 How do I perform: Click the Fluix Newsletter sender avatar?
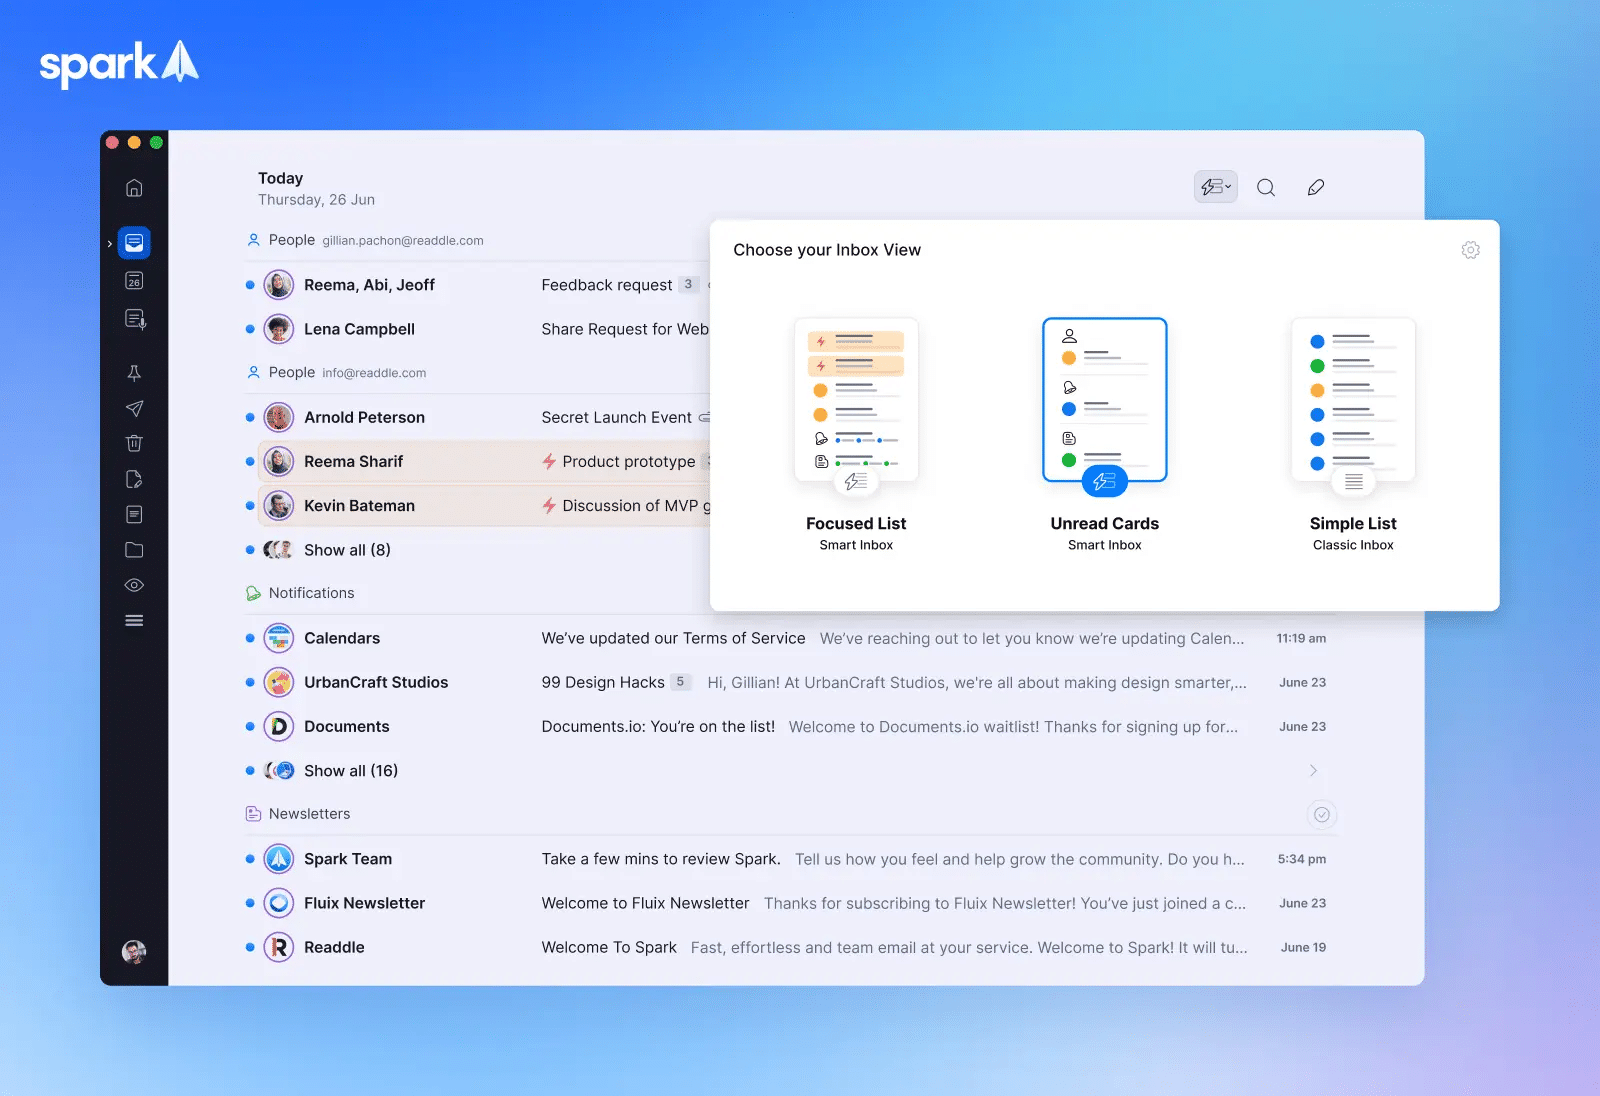279,903
